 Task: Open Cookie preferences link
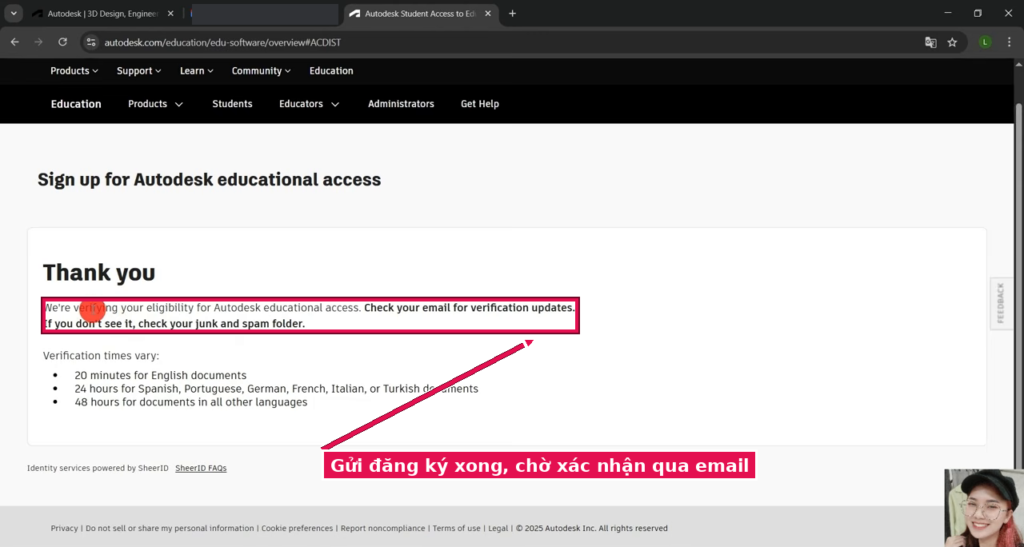click(297, 528)
